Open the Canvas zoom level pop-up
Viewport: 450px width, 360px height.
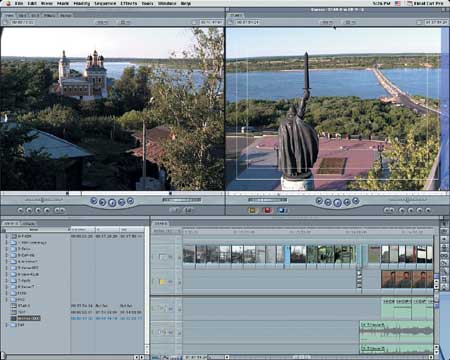pos(326,22)
